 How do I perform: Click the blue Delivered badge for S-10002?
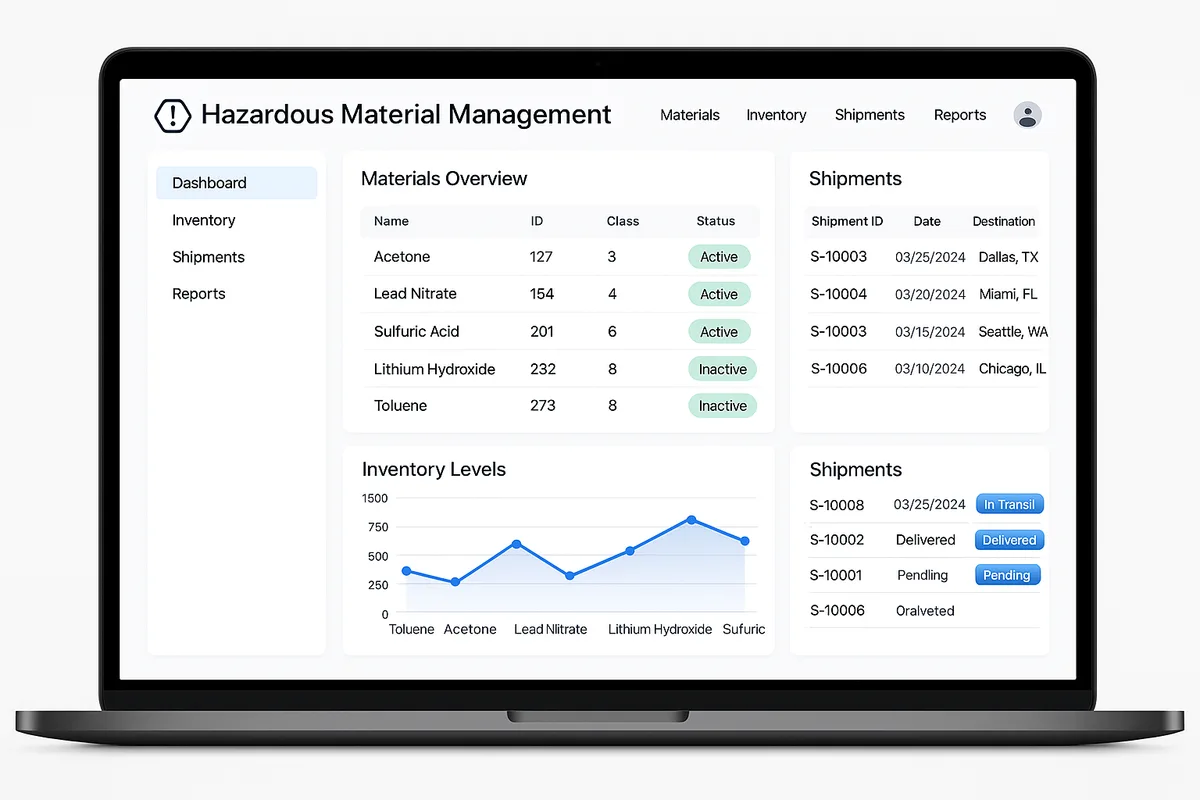tap(1009, 540)
